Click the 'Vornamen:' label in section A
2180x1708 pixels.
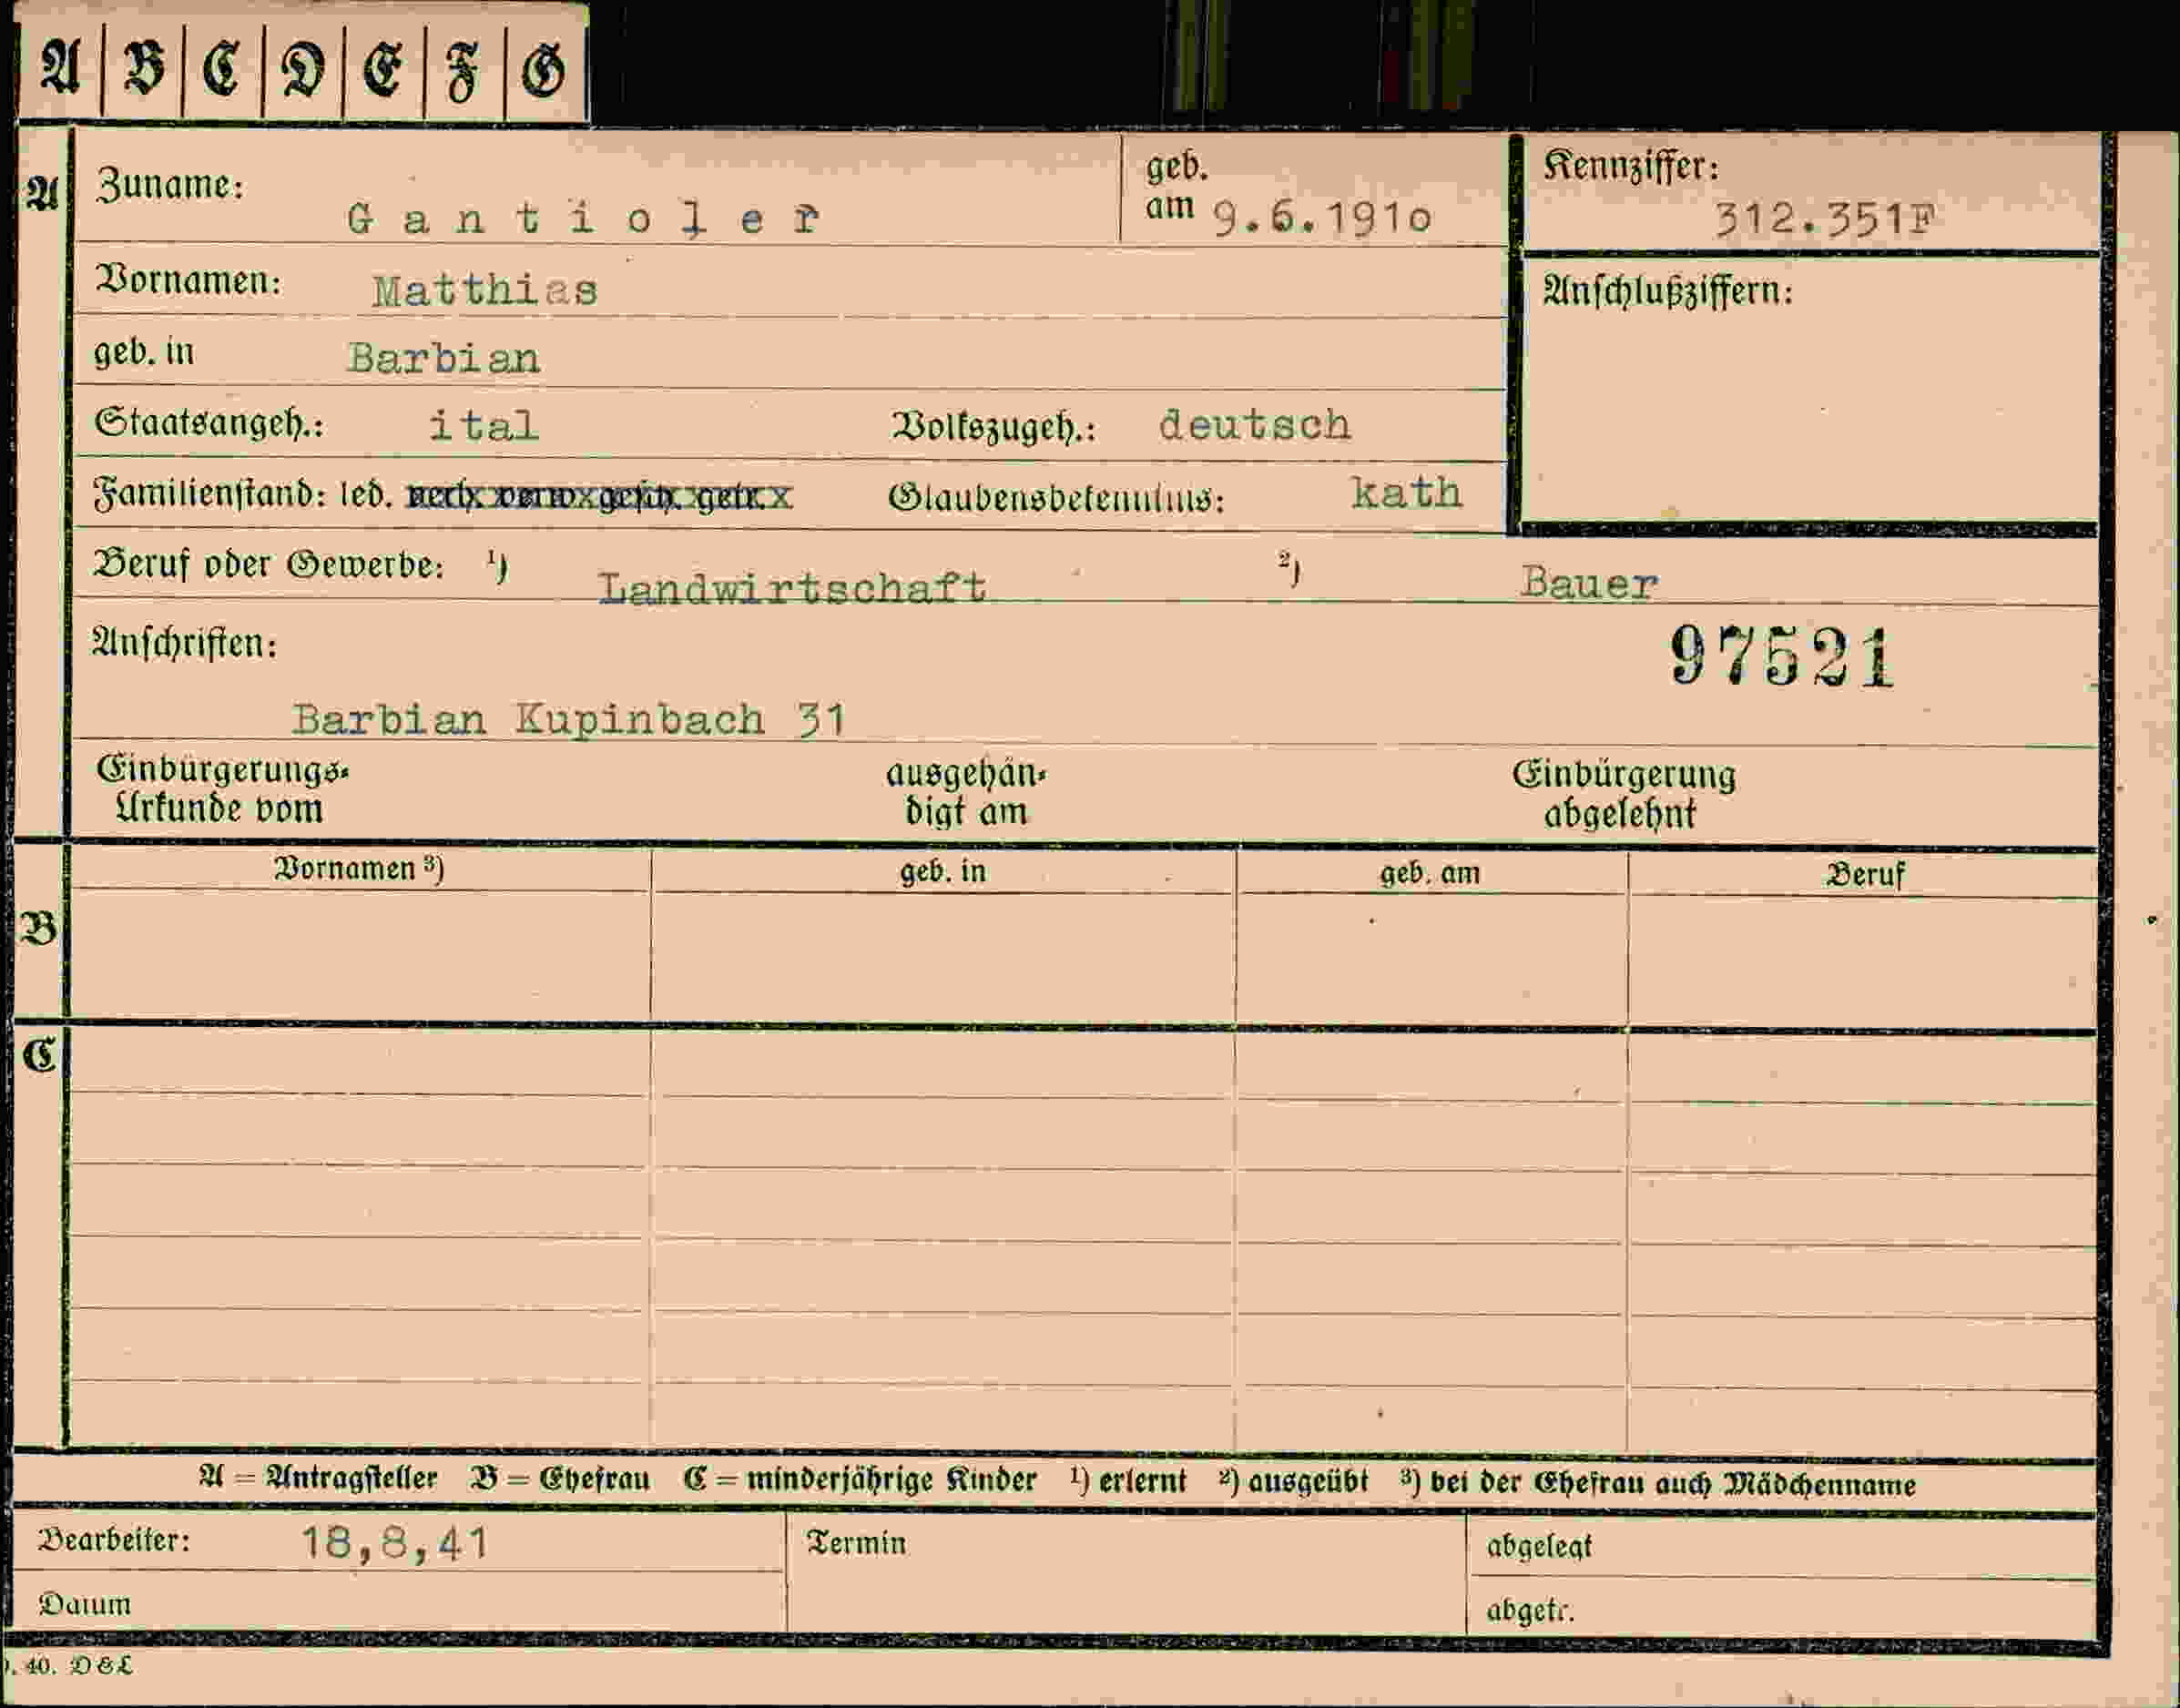coord(188,281)
